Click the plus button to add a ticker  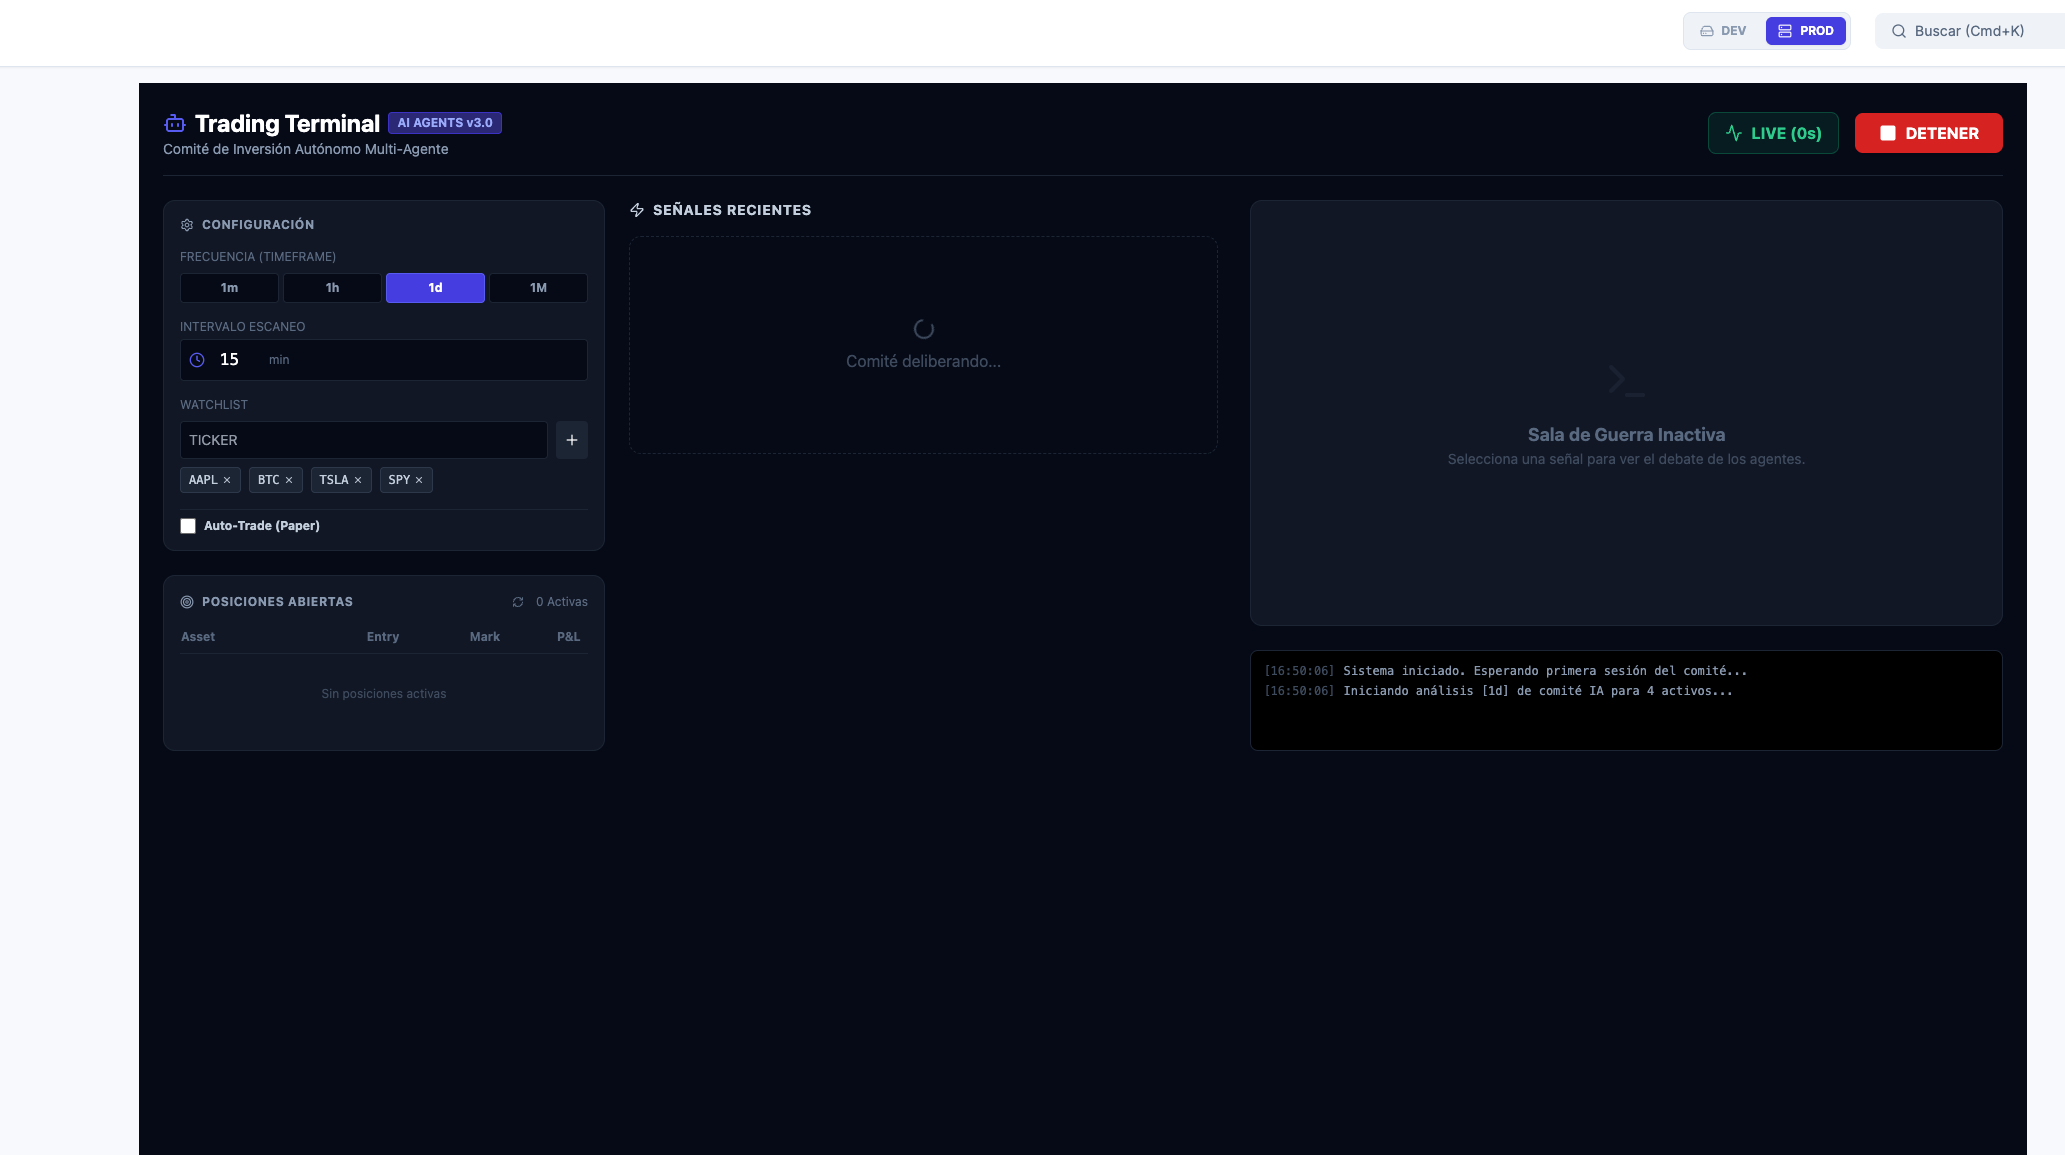tap(571, 440)
